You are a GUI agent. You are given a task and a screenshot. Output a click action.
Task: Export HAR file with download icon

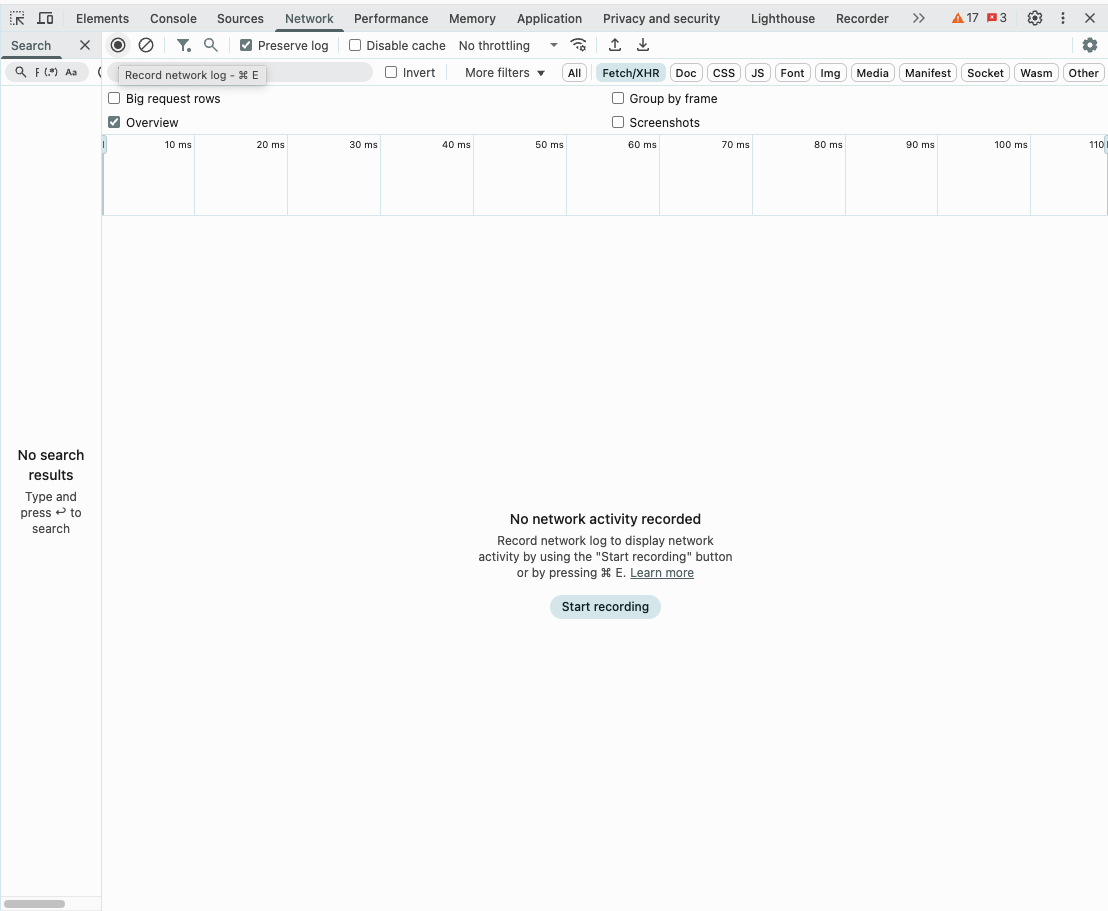[643, 45]
